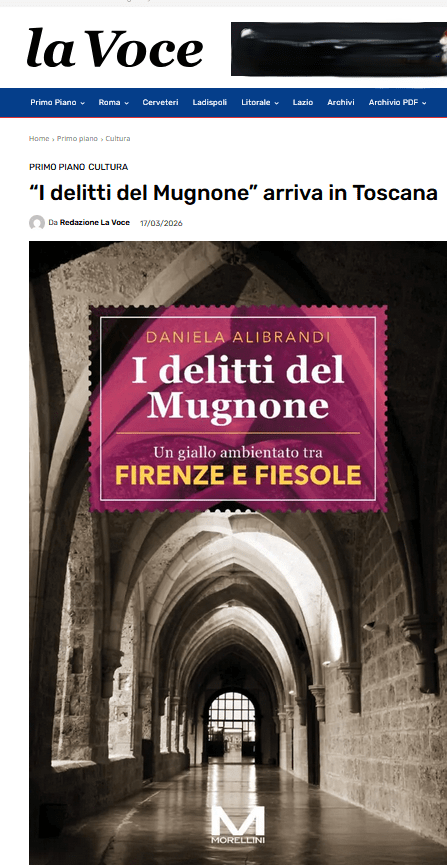
Task: Follow the Primo piano breadcrumb link
Action: (77, 138)
